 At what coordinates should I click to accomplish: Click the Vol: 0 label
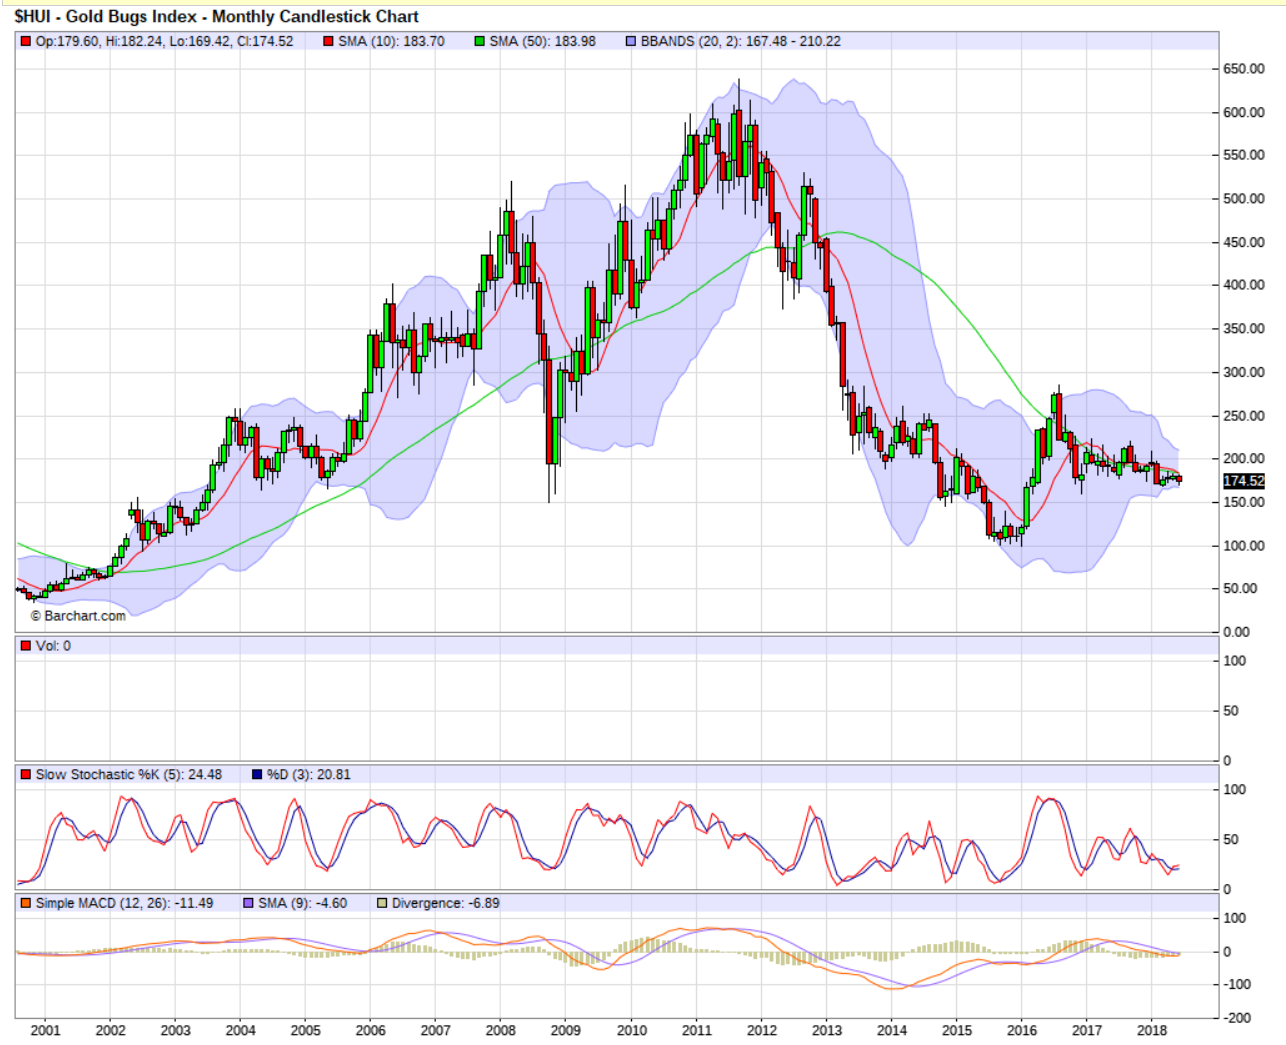pyautogui.click(x=53, y=646)
